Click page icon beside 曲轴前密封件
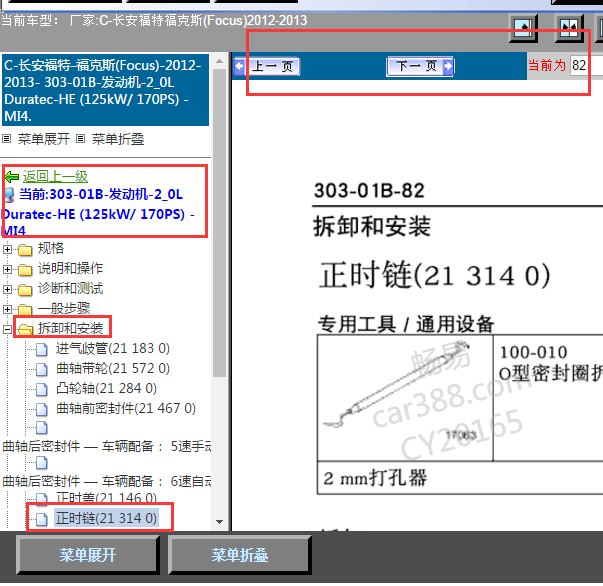603x586 pixels. click(42, 410)
